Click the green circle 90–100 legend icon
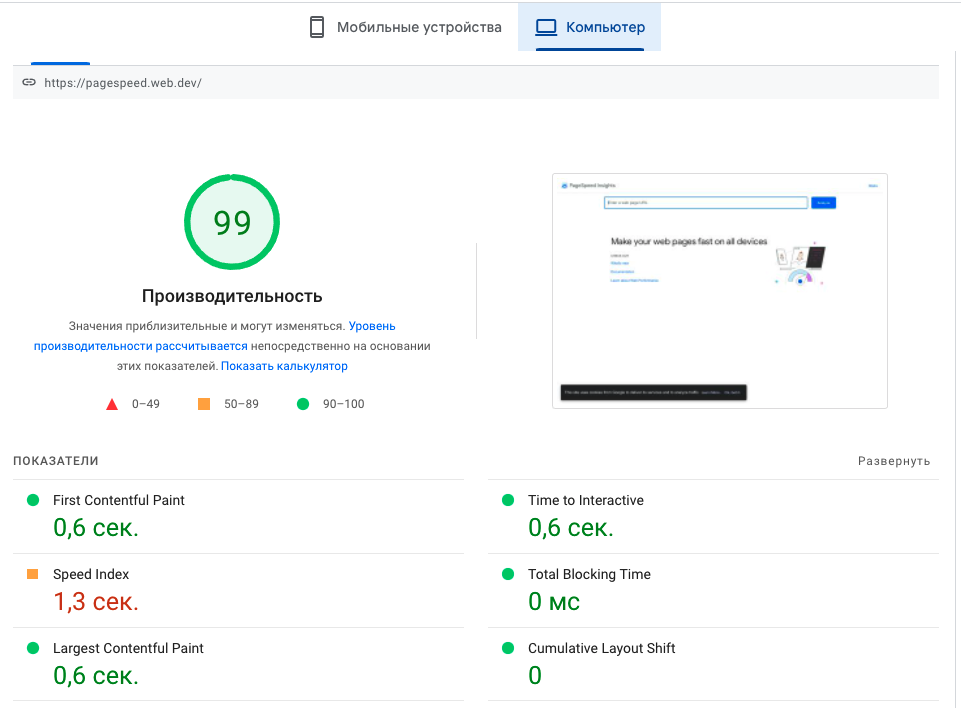The height and width of the screenshot is (708, 961). point(303,404)
